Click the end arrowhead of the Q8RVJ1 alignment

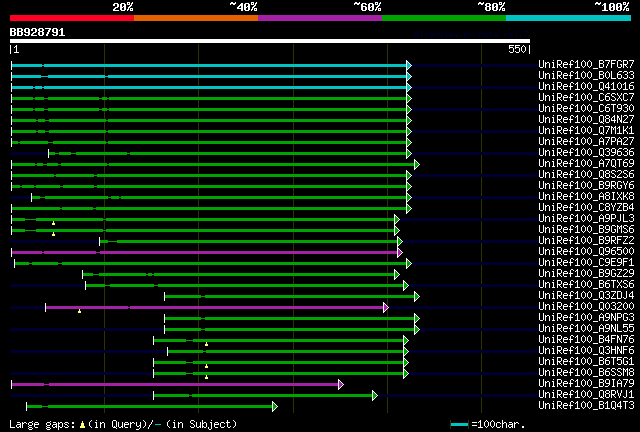(375, 395)
